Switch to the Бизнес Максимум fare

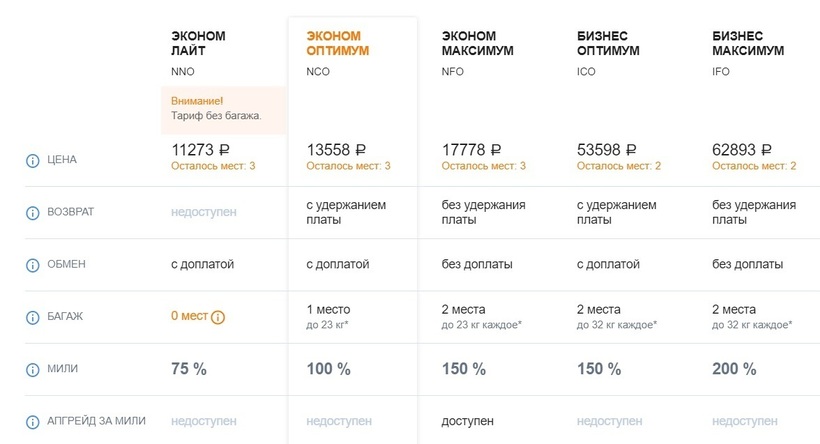click(x=747, y=43)
